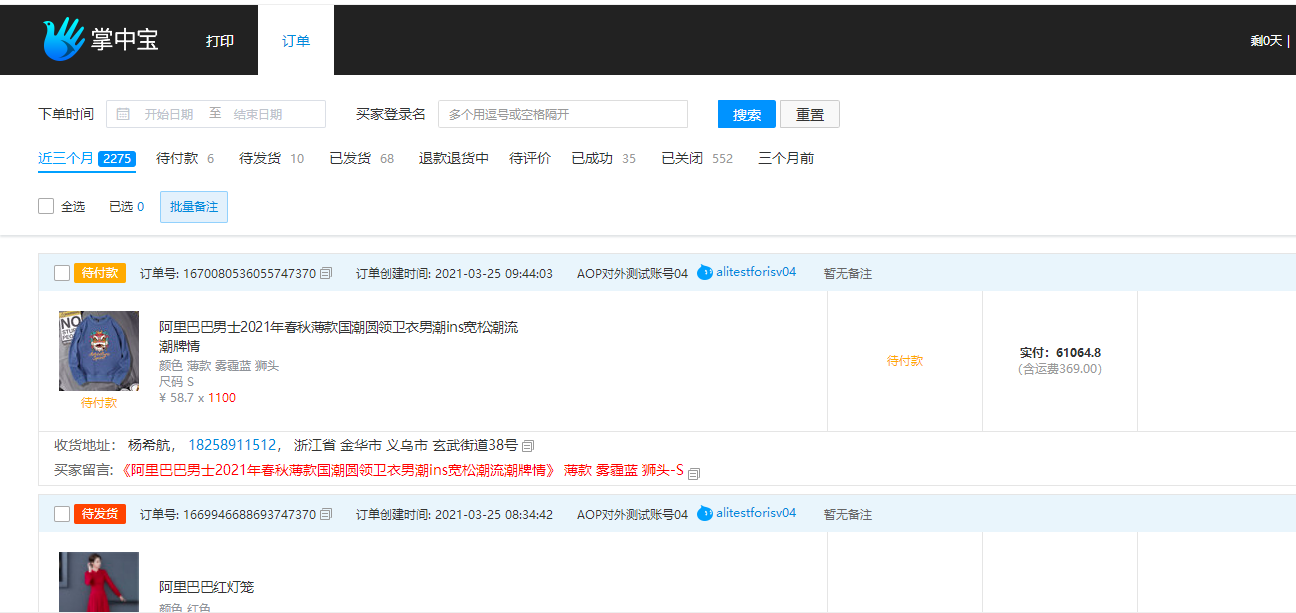Open the 订单 tab in the top bar

tap(296, 41)
